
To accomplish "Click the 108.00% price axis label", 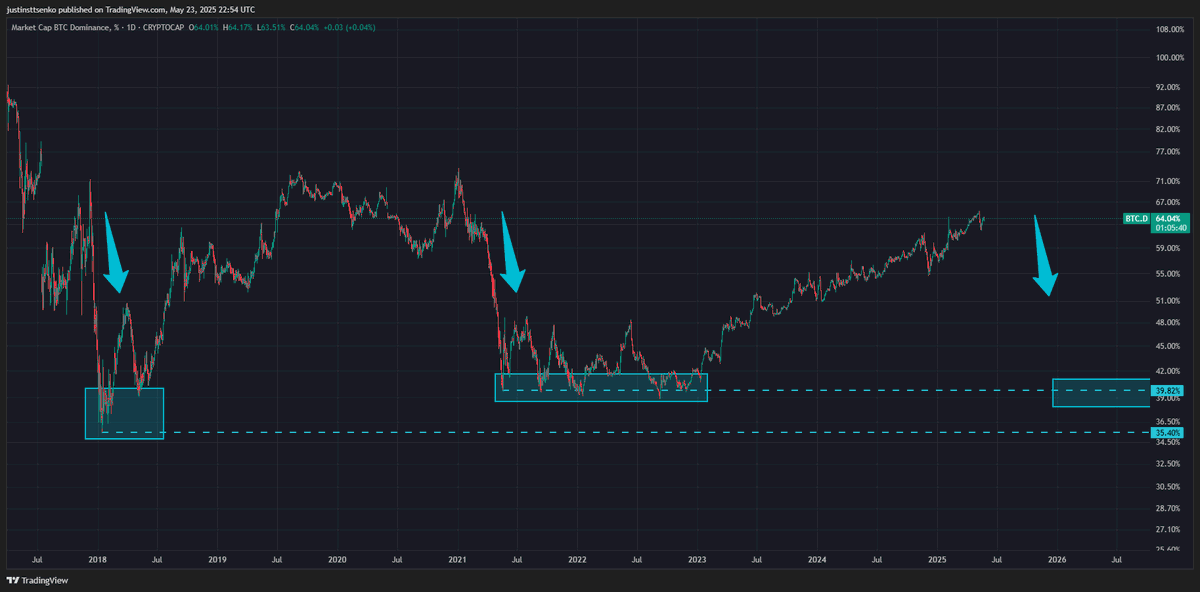I will pyautogui.click(x=1170, y=29).
